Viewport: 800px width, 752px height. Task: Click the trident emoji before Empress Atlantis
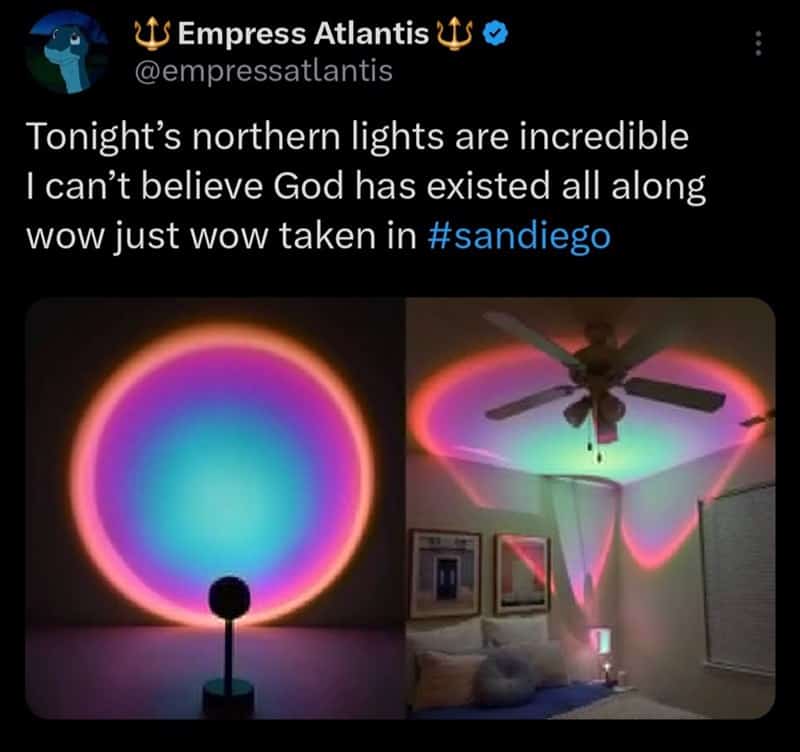click(x=153, y=35)
